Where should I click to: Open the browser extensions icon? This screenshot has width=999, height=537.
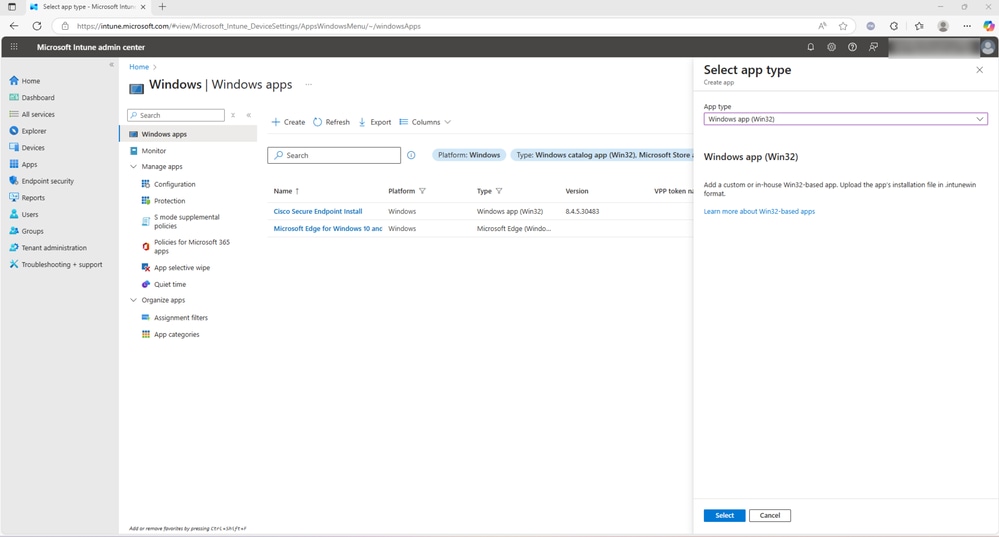click(x=894, y=26)
